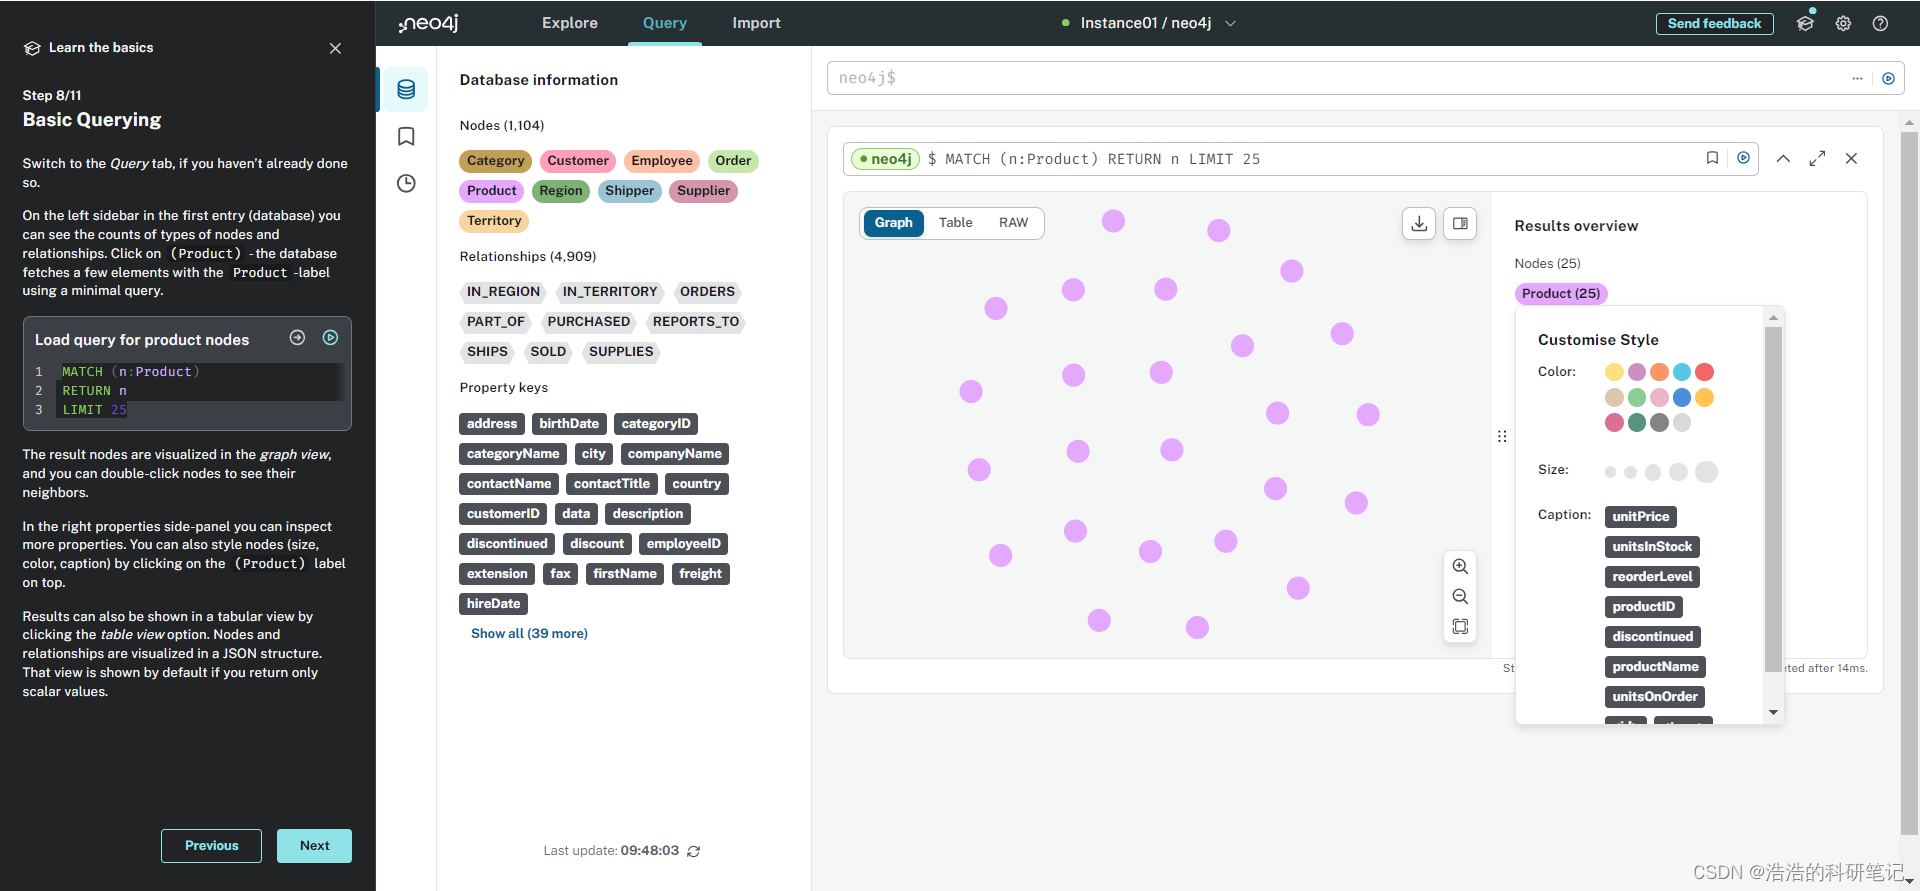The width and height of the screenshot is (1920, 891).
Task: Go to the Next guide step
Action: (x=314, y=846)
